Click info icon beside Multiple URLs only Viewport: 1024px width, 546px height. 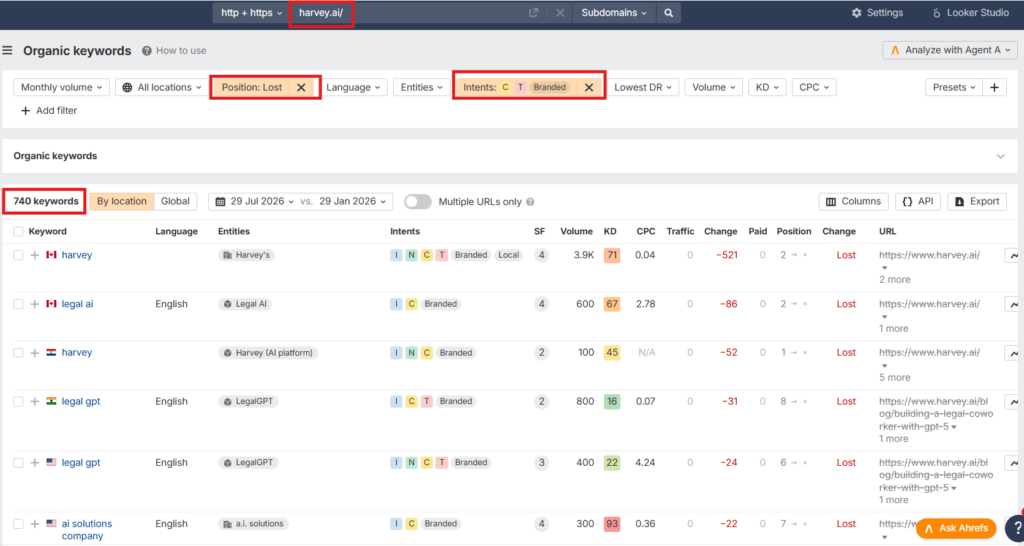click(530, 202)
